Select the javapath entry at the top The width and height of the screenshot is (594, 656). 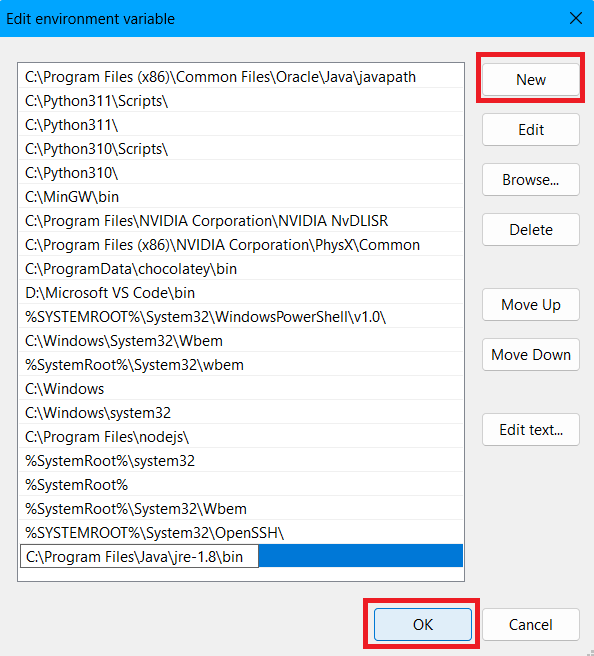pyautogui.click(x=241, y=77)
